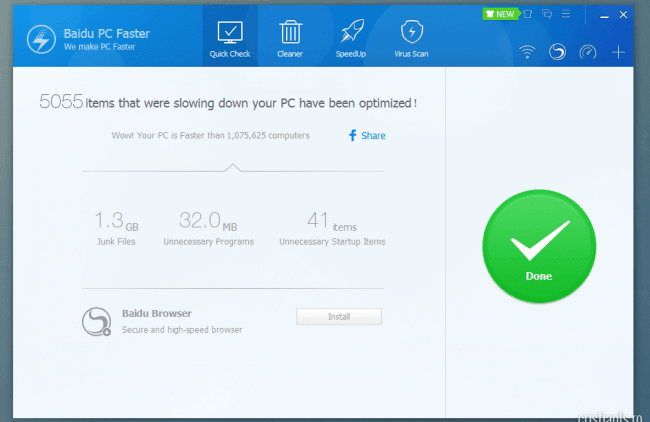This screenshot has height=422, width=650.
Task: Click the green Done button
Action: click(539, 246)
